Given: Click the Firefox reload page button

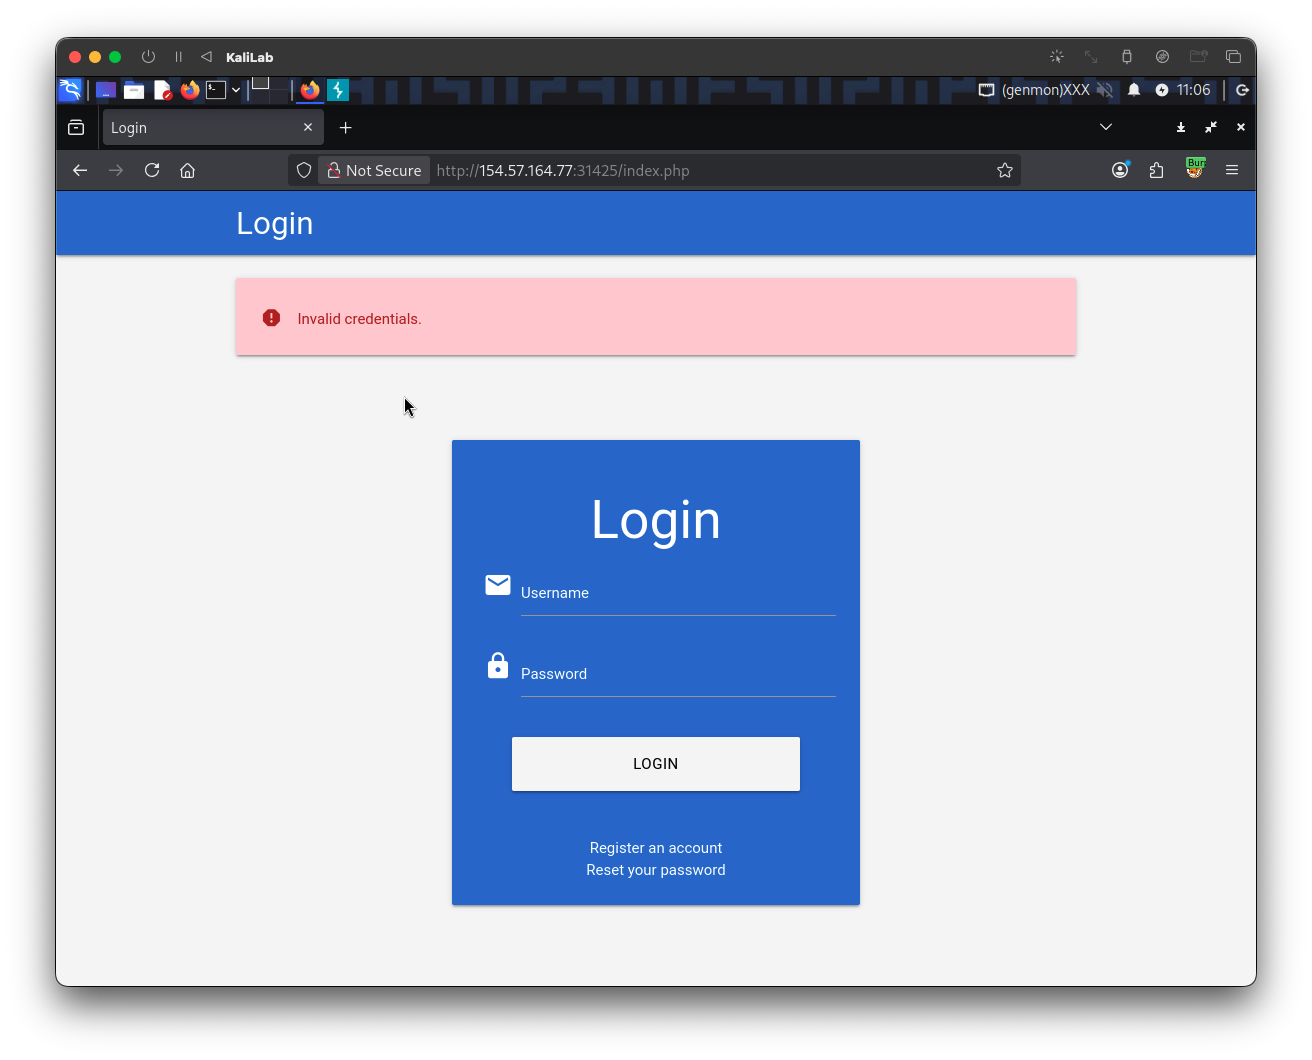Looking at the screenshot, I should tap(152, 170).
